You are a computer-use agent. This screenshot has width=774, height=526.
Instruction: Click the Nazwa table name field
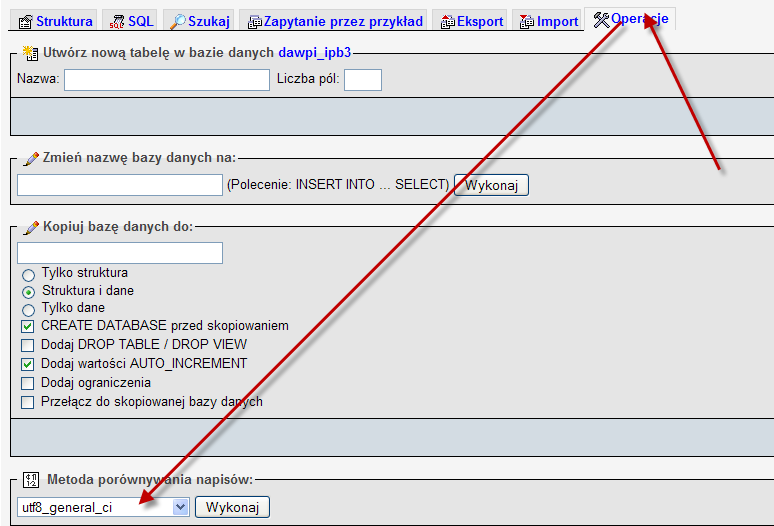tap(166, 80)
